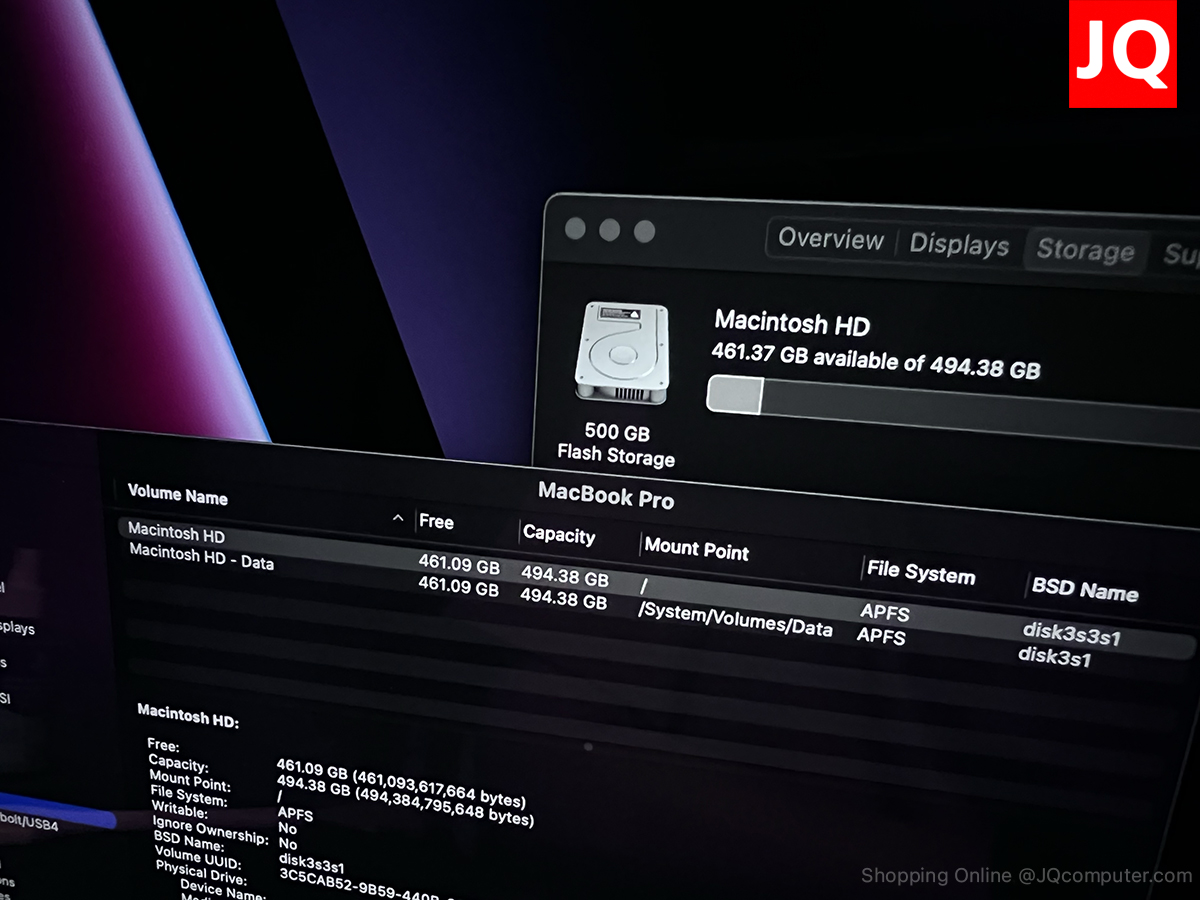Minimize the About This Mac window
1200x900 pixels.
[610, 230]
